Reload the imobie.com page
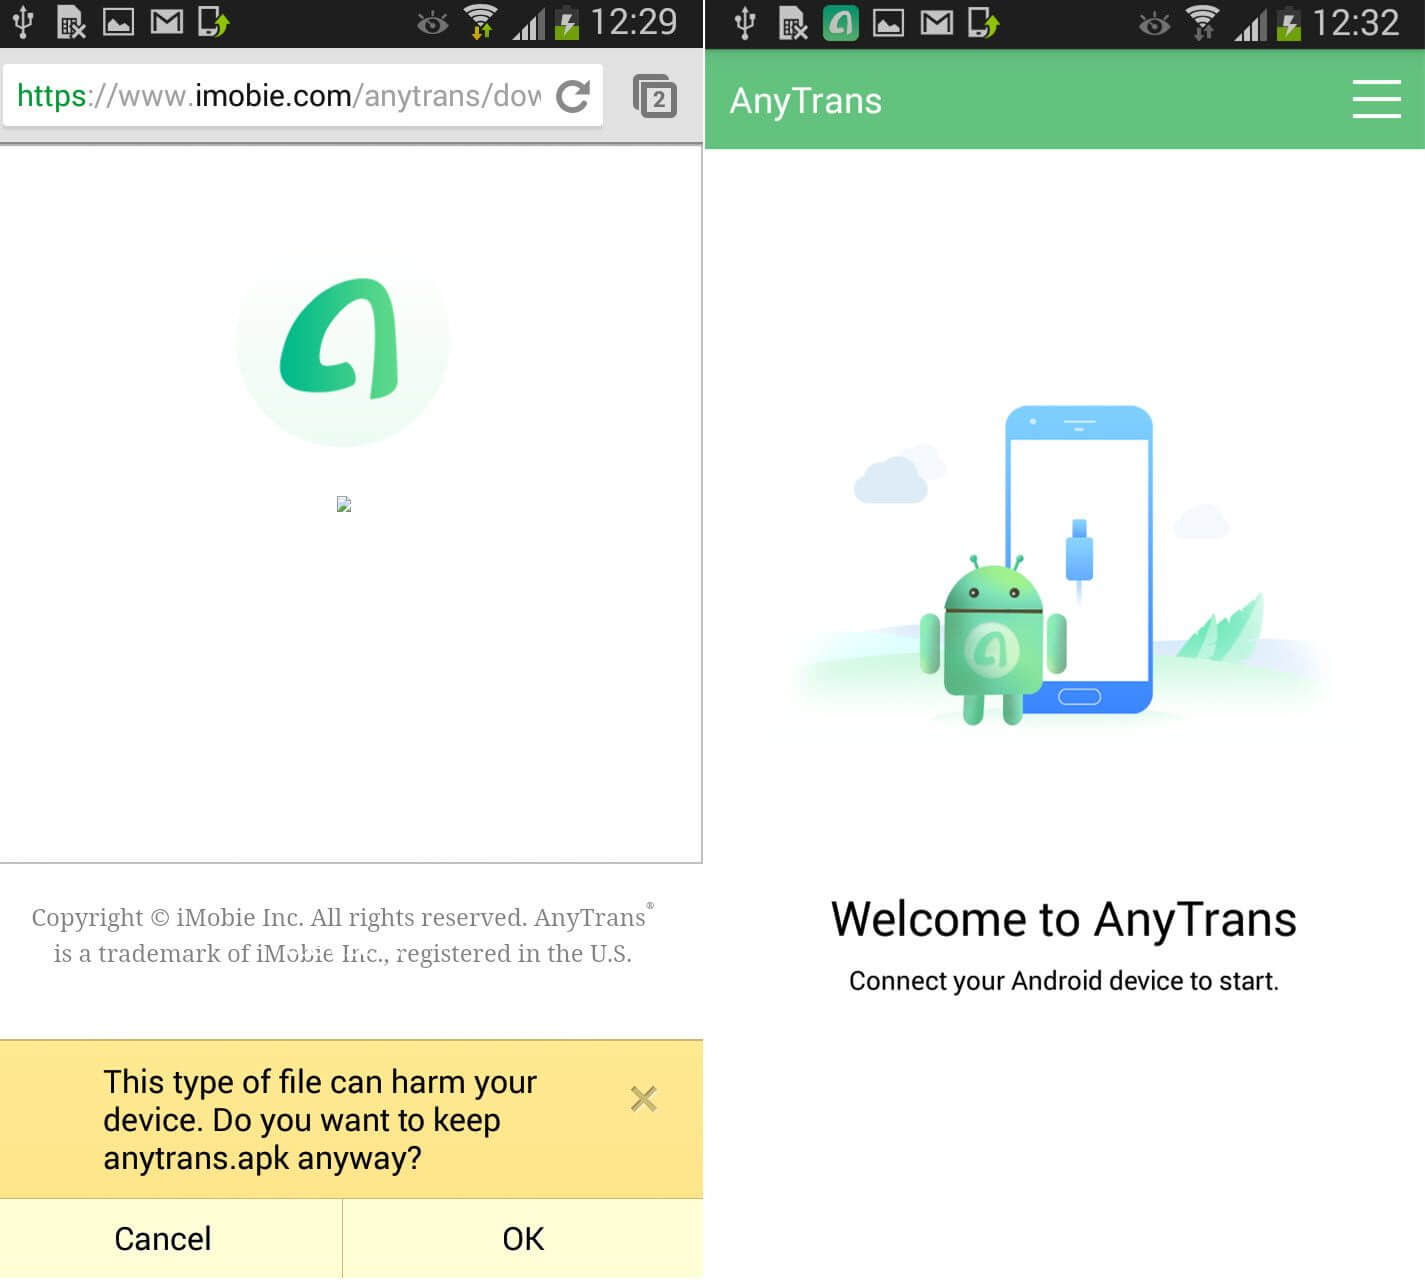Screen dimensions: 1425x1280 point(573,96)
